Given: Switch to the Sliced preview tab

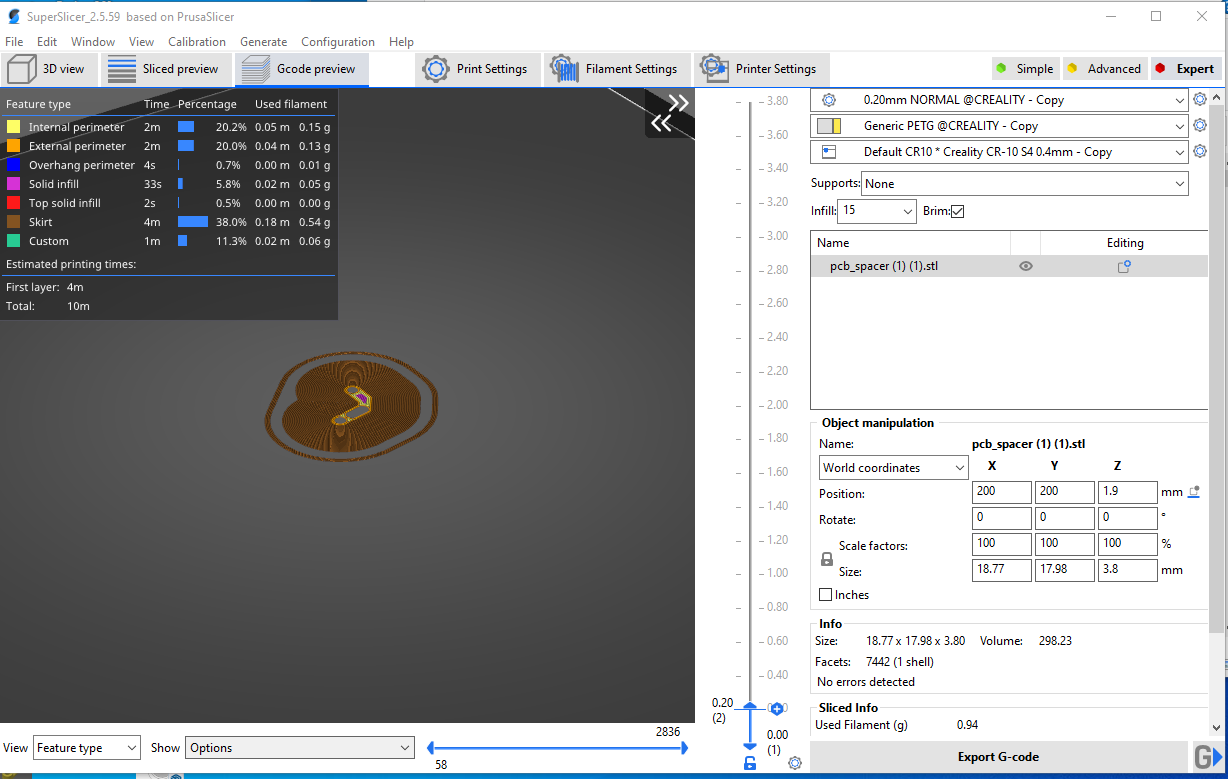Looking at the screenshot, I should click(x=167, y=69).
